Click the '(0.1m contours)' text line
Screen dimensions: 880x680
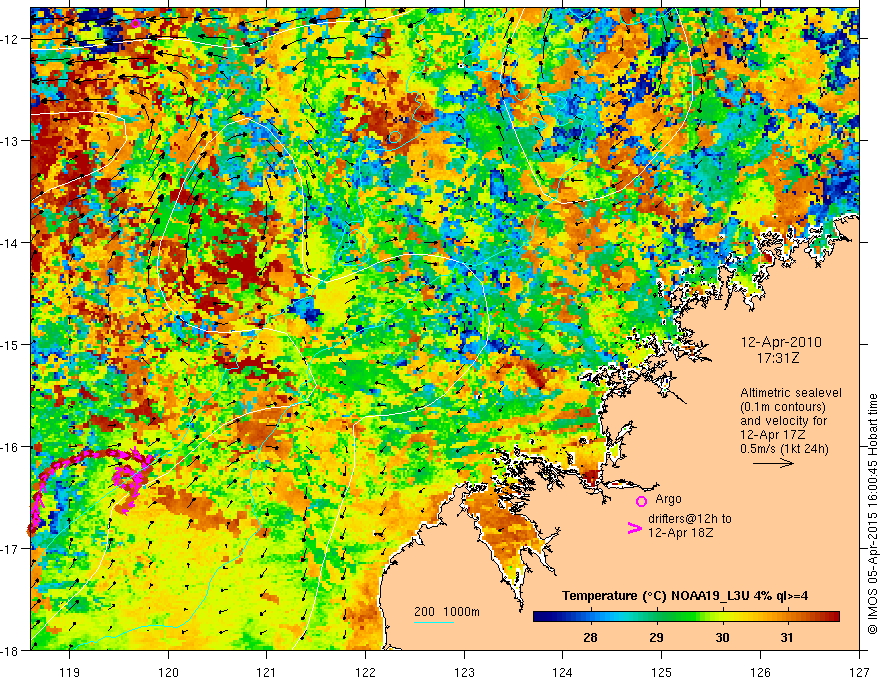[783, 407]
